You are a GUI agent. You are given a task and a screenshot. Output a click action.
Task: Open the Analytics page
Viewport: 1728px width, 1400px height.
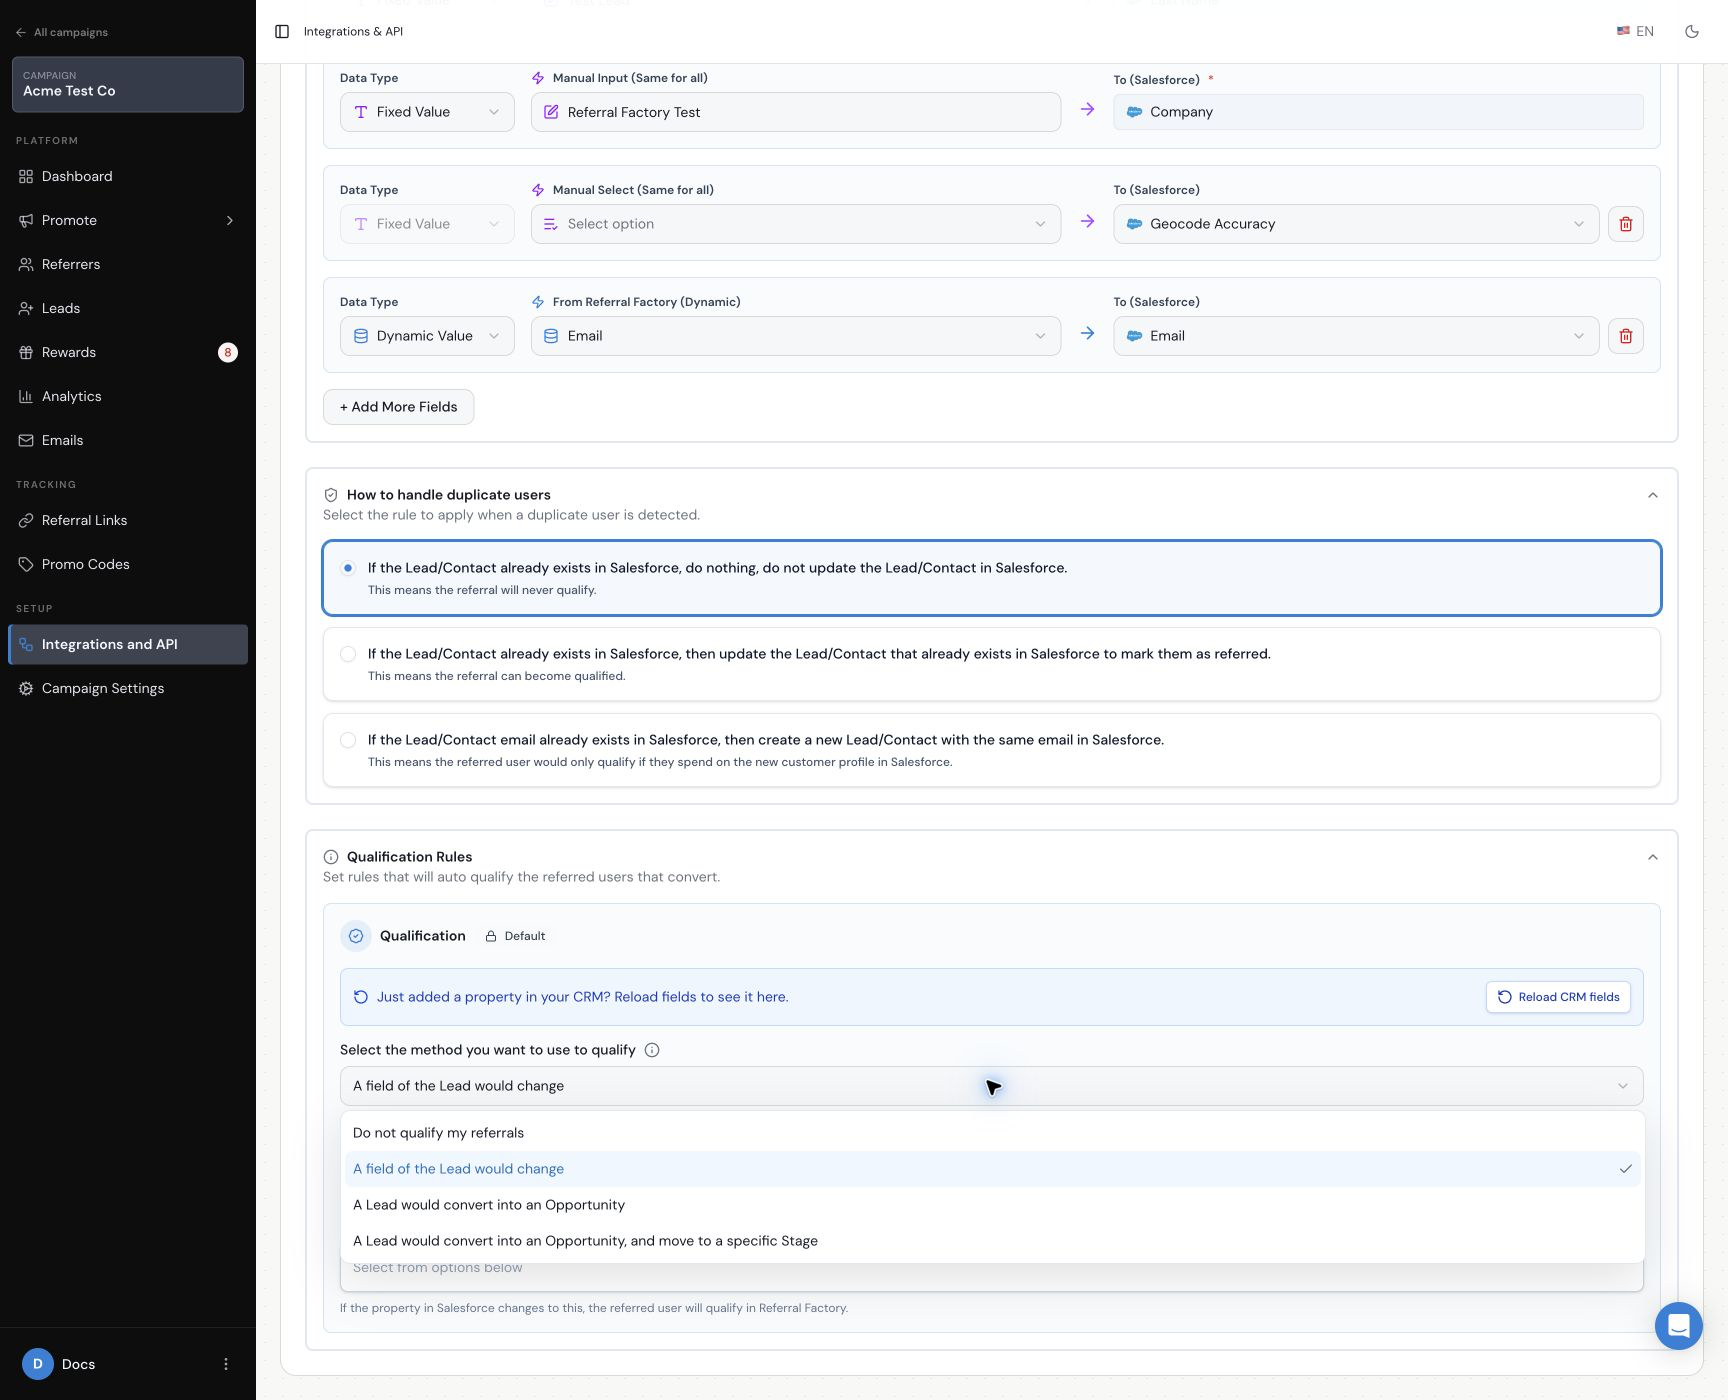click(x=128, y=396)
